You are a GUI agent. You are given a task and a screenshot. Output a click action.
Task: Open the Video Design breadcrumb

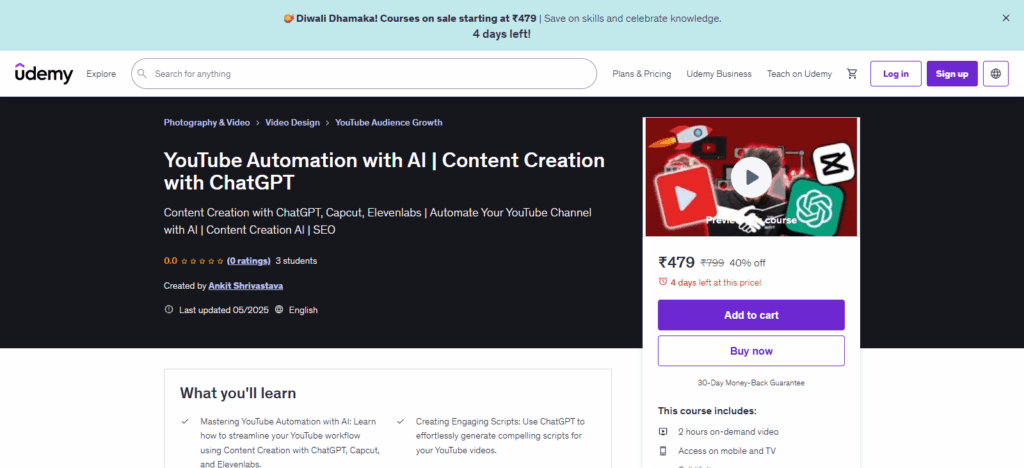pyautogui.click(x=292, y=123)
